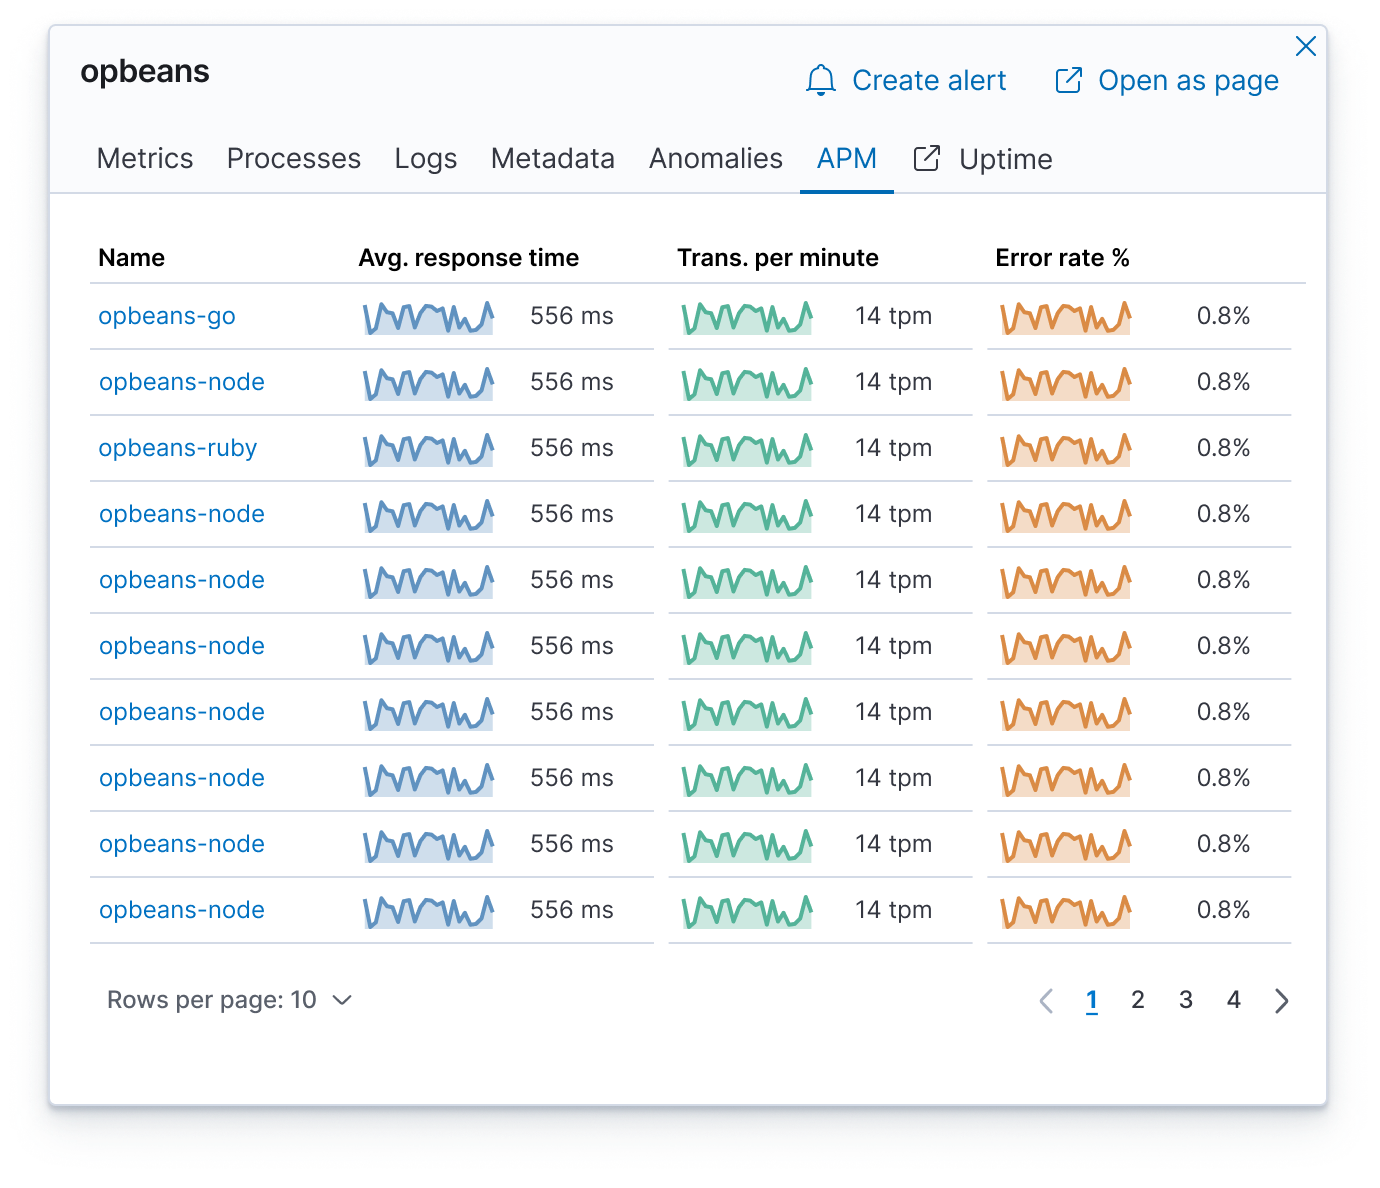Open the opbeans-ruby service link
1380x1188 pixels.
click(177, 448)
